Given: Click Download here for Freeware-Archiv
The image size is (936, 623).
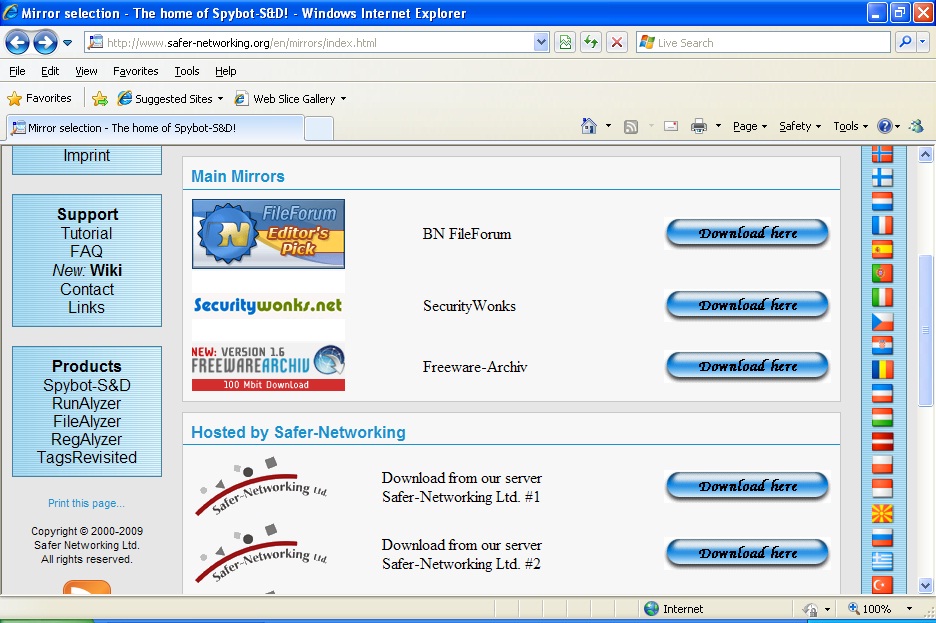Looking at the screenshot, I should pos(747,366).
